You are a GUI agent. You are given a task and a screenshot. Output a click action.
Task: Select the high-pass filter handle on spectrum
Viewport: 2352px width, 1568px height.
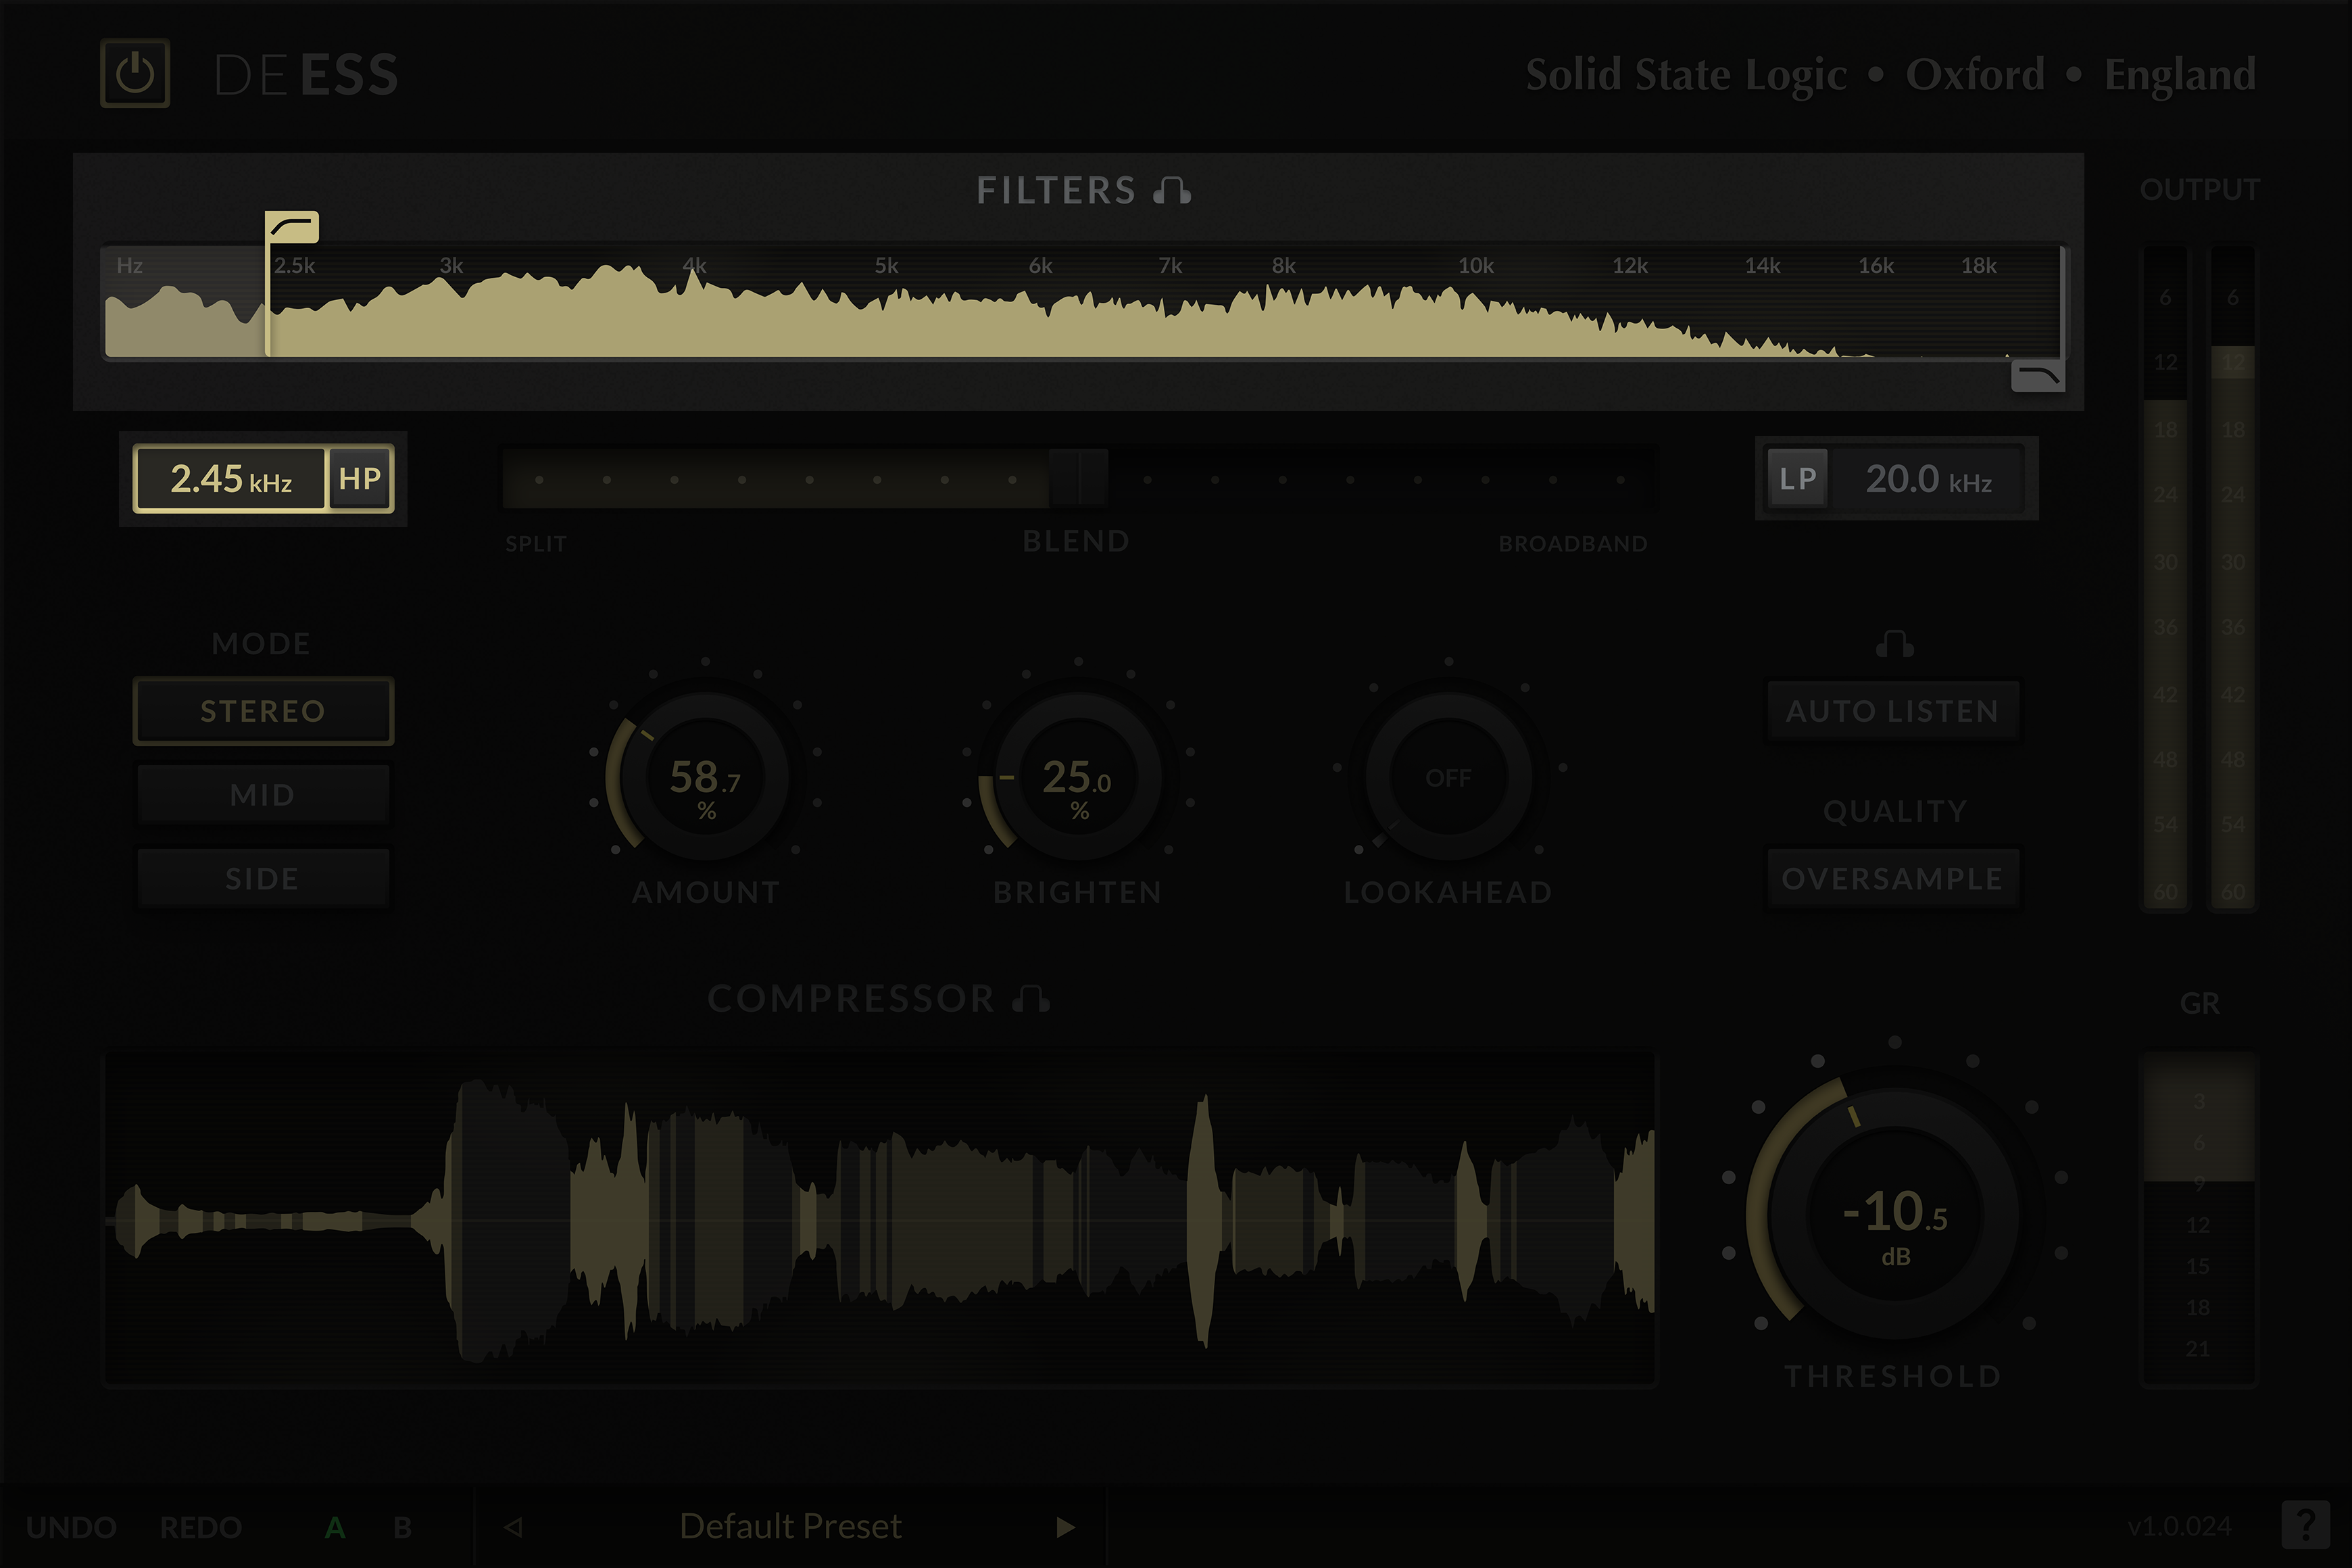coord(291,227)
